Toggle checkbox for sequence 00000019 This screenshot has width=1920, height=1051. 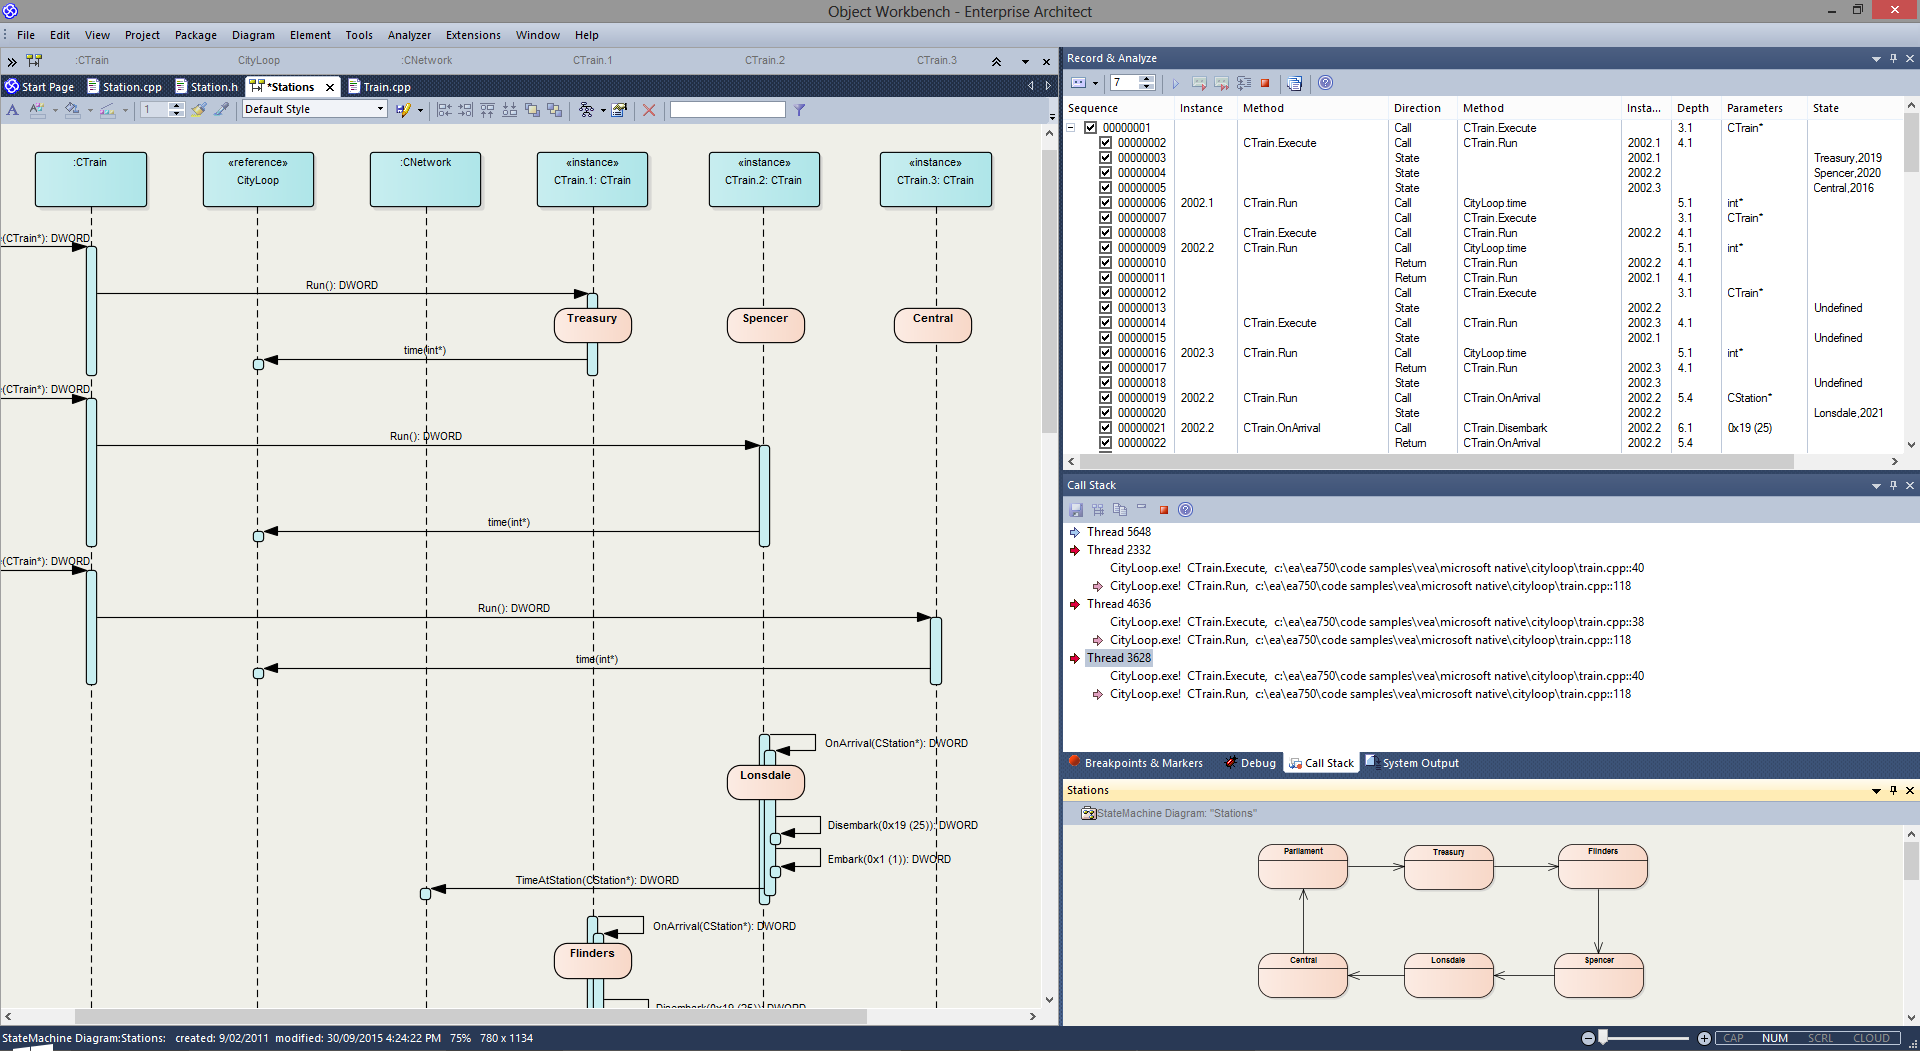tap(1106, 398)
